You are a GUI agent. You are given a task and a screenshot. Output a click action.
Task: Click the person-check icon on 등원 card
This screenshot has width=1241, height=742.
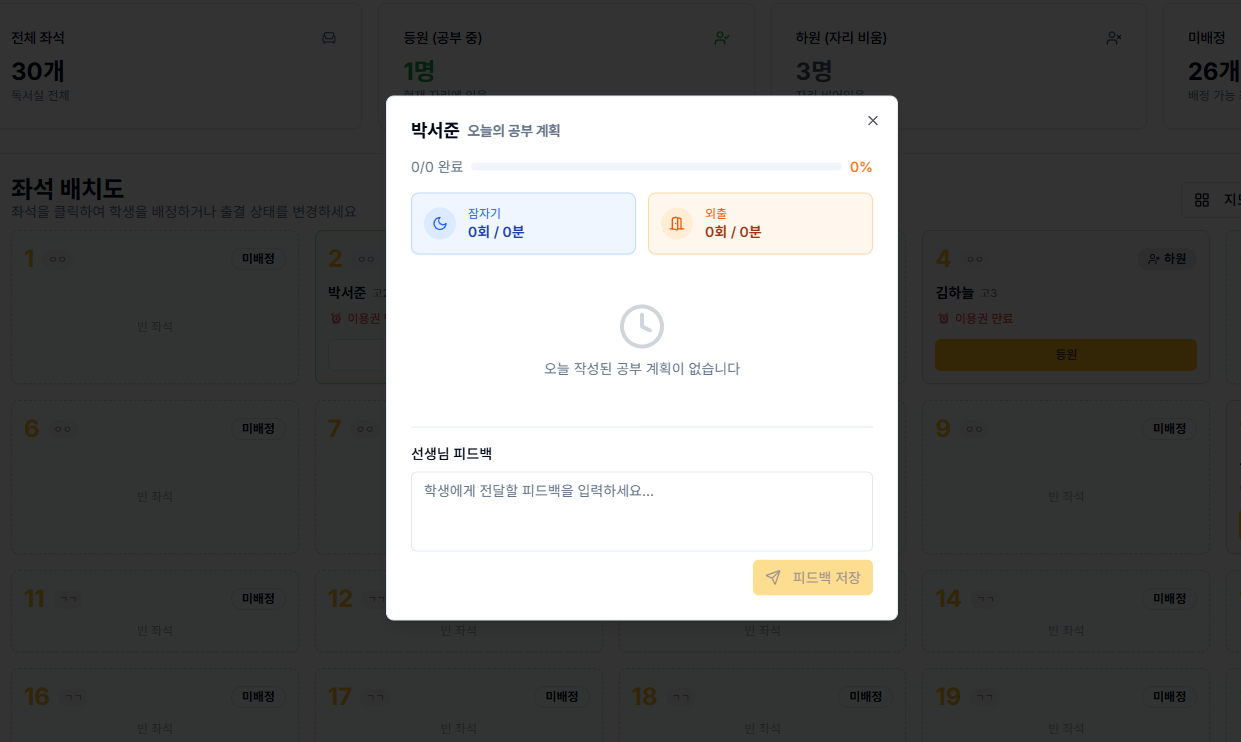(x=722, y=36)
